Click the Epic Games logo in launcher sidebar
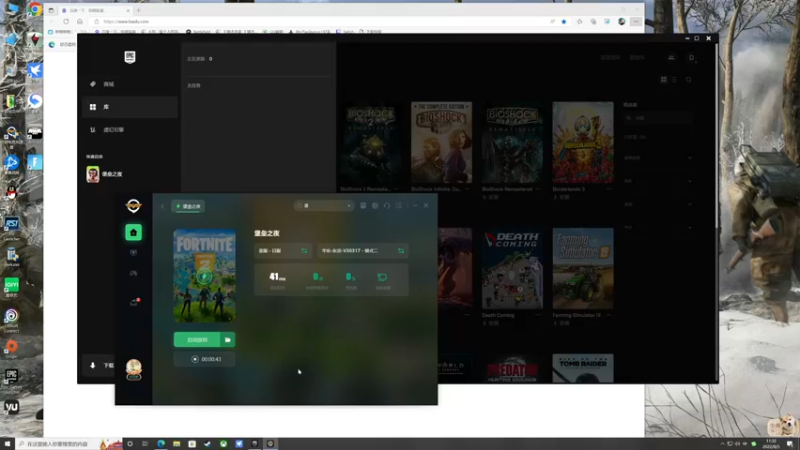The height and width of the screenshot is (450, 800). [130, 57]
